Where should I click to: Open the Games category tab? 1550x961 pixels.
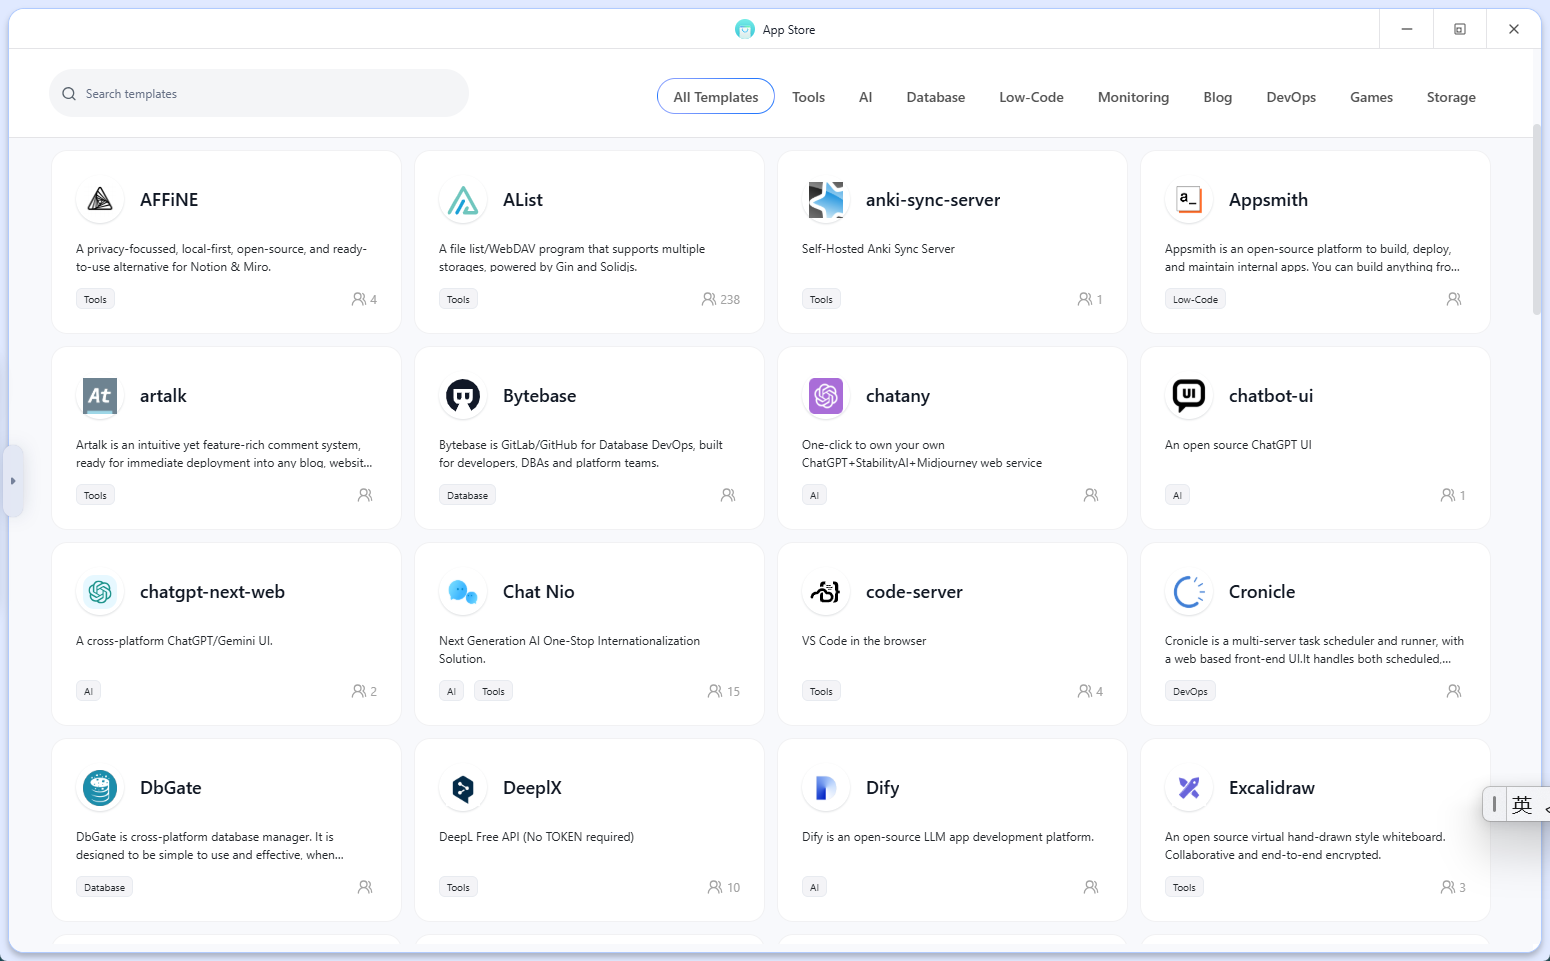pyautogui.click(x=1371, y=97)
